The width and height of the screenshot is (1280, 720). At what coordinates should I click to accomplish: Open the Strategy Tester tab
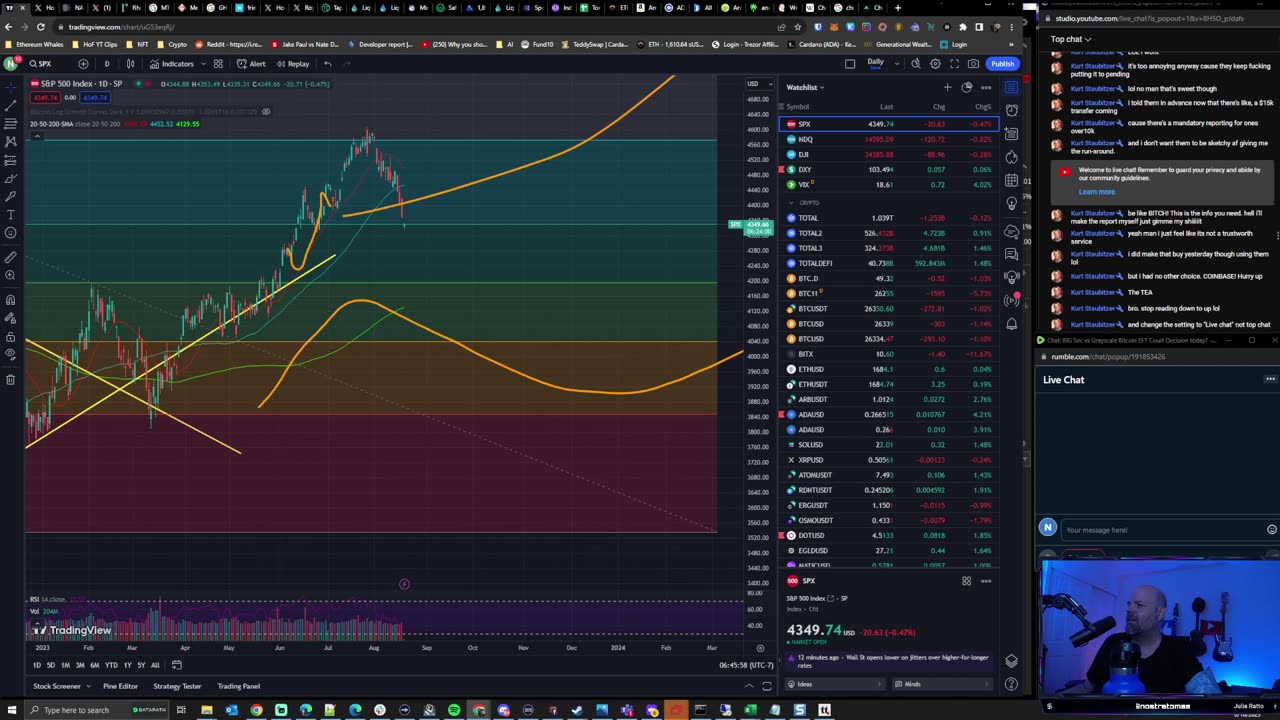click(x=177, y=686)
